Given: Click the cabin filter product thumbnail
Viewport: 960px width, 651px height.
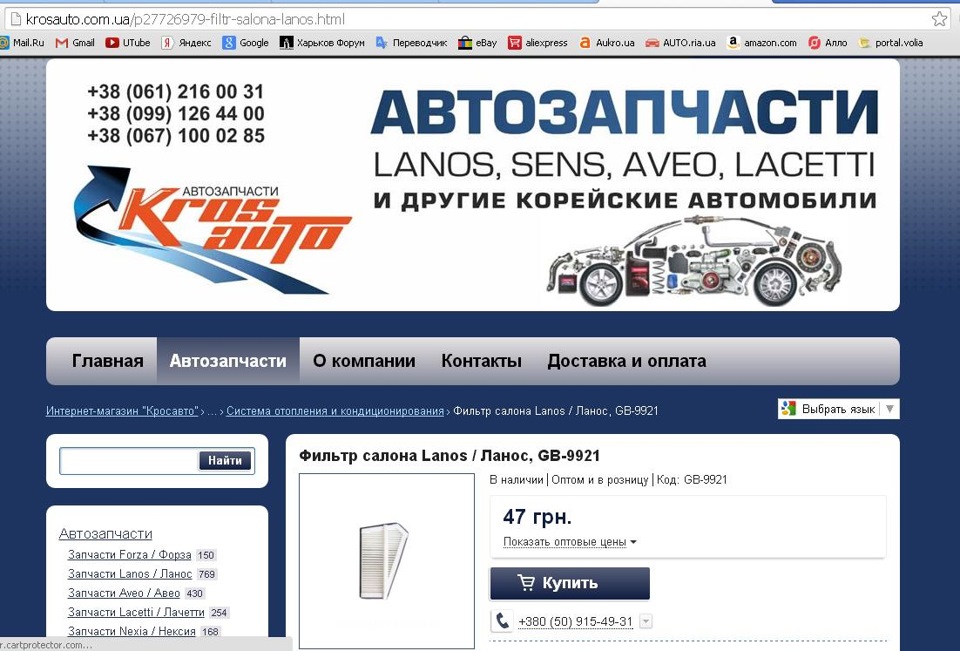Looking at the screenshot, I should tap(386, 560).
